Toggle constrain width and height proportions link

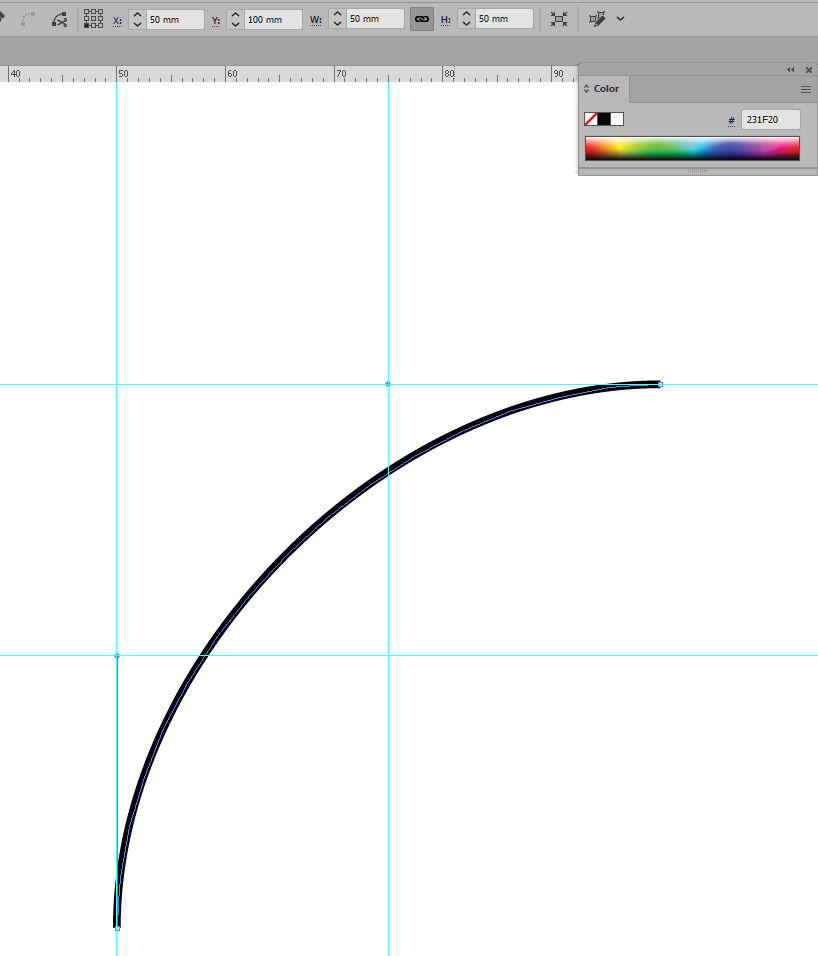[x=422, y=19]
